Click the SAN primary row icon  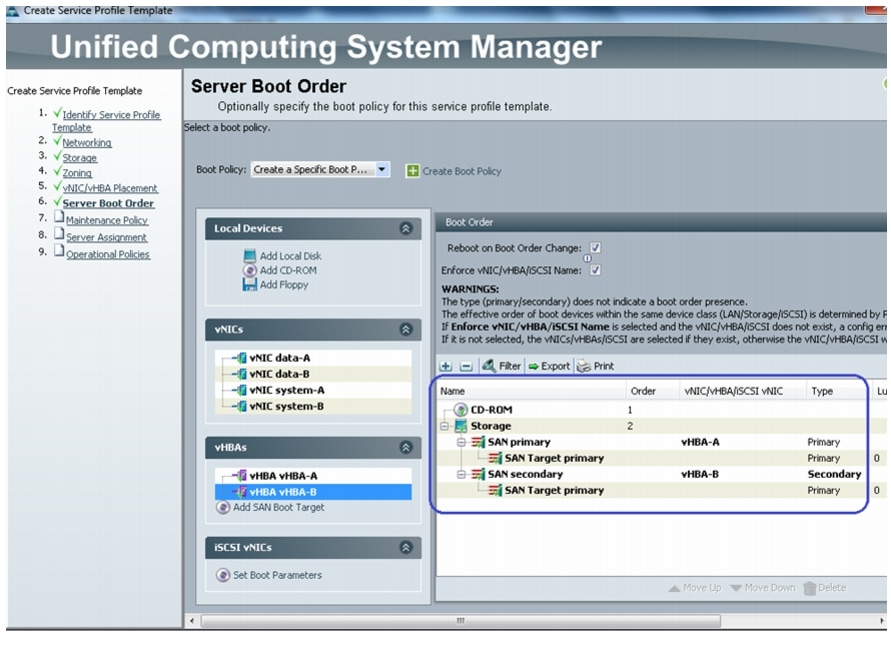(x=478, y=442)
